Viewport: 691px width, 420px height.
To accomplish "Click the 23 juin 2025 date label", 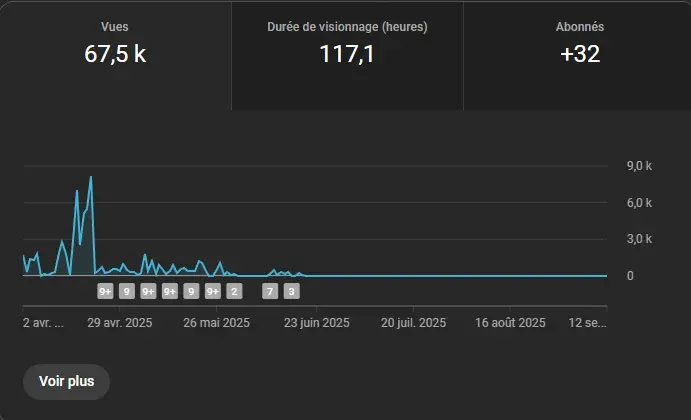I will (x=317, y=323).
